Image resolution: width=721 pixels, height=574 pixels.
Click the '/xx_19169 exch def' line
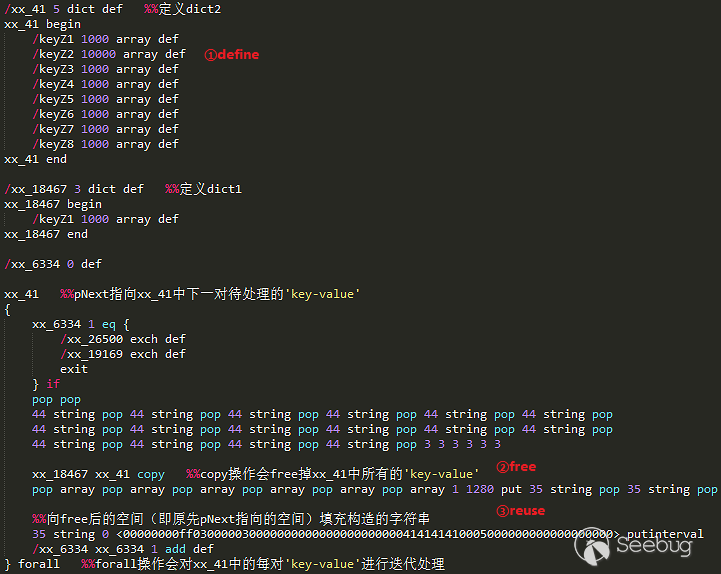pyautogui.click(x=123, y=354)
